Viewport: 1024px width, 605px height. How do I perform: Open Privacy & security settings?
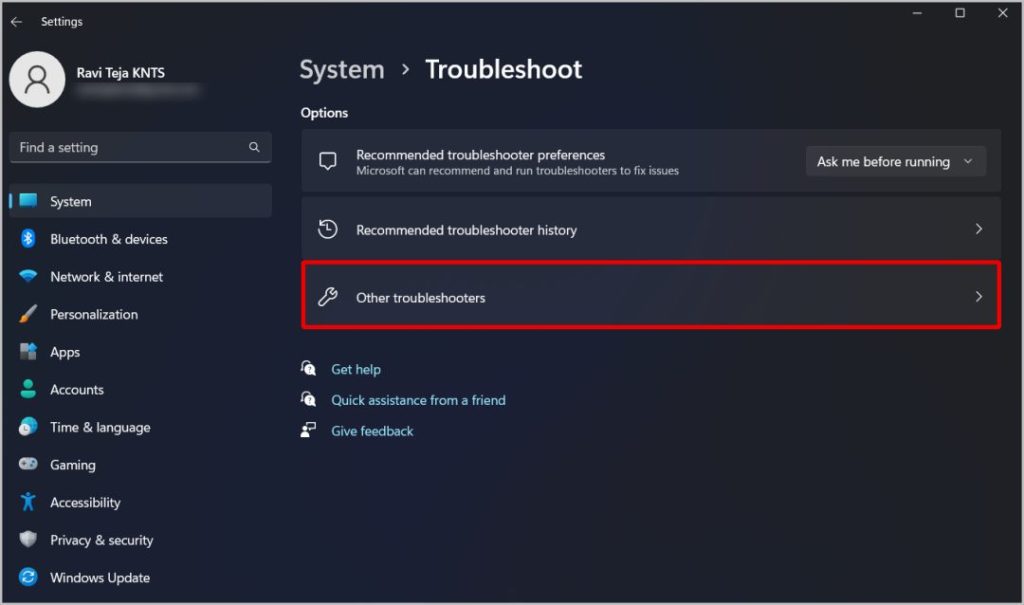coord(140,540)
